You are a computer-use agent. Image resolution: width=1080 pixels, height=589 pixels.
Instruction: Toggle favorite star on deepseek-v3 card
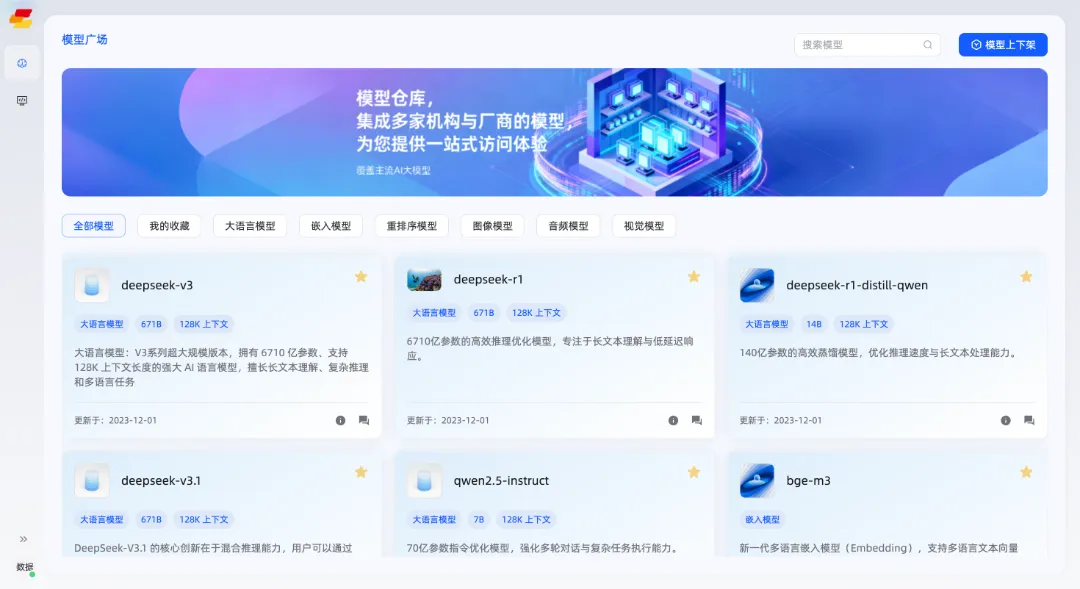tap(361, 277)
